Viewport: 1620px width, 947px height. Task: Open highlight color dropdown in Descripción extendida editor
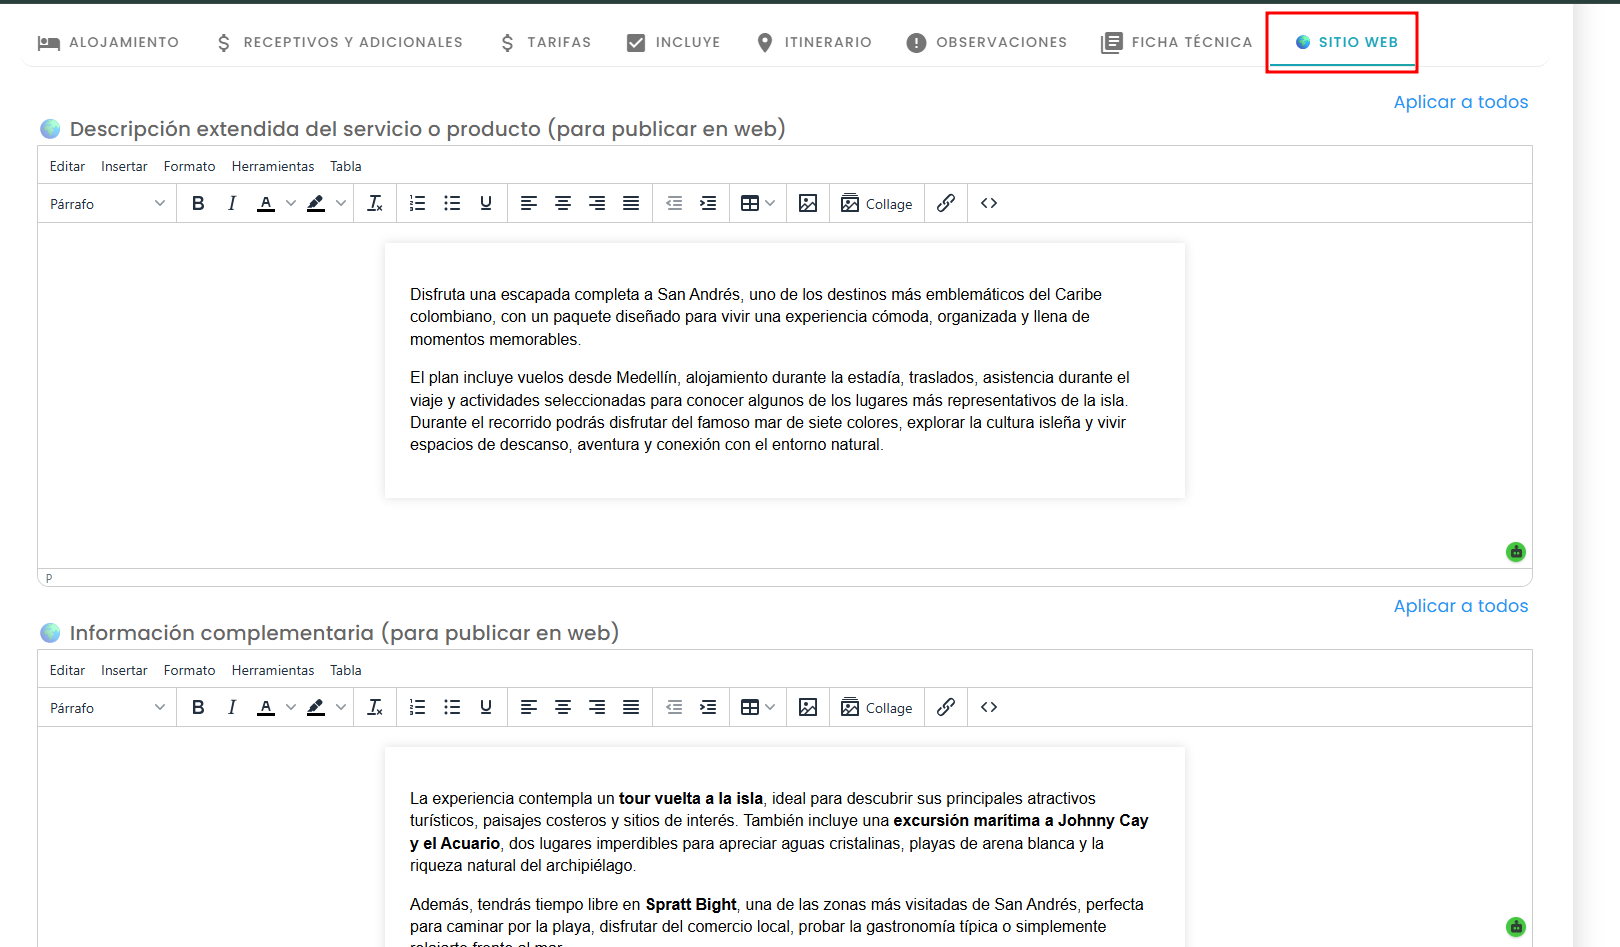click(341, 203)
